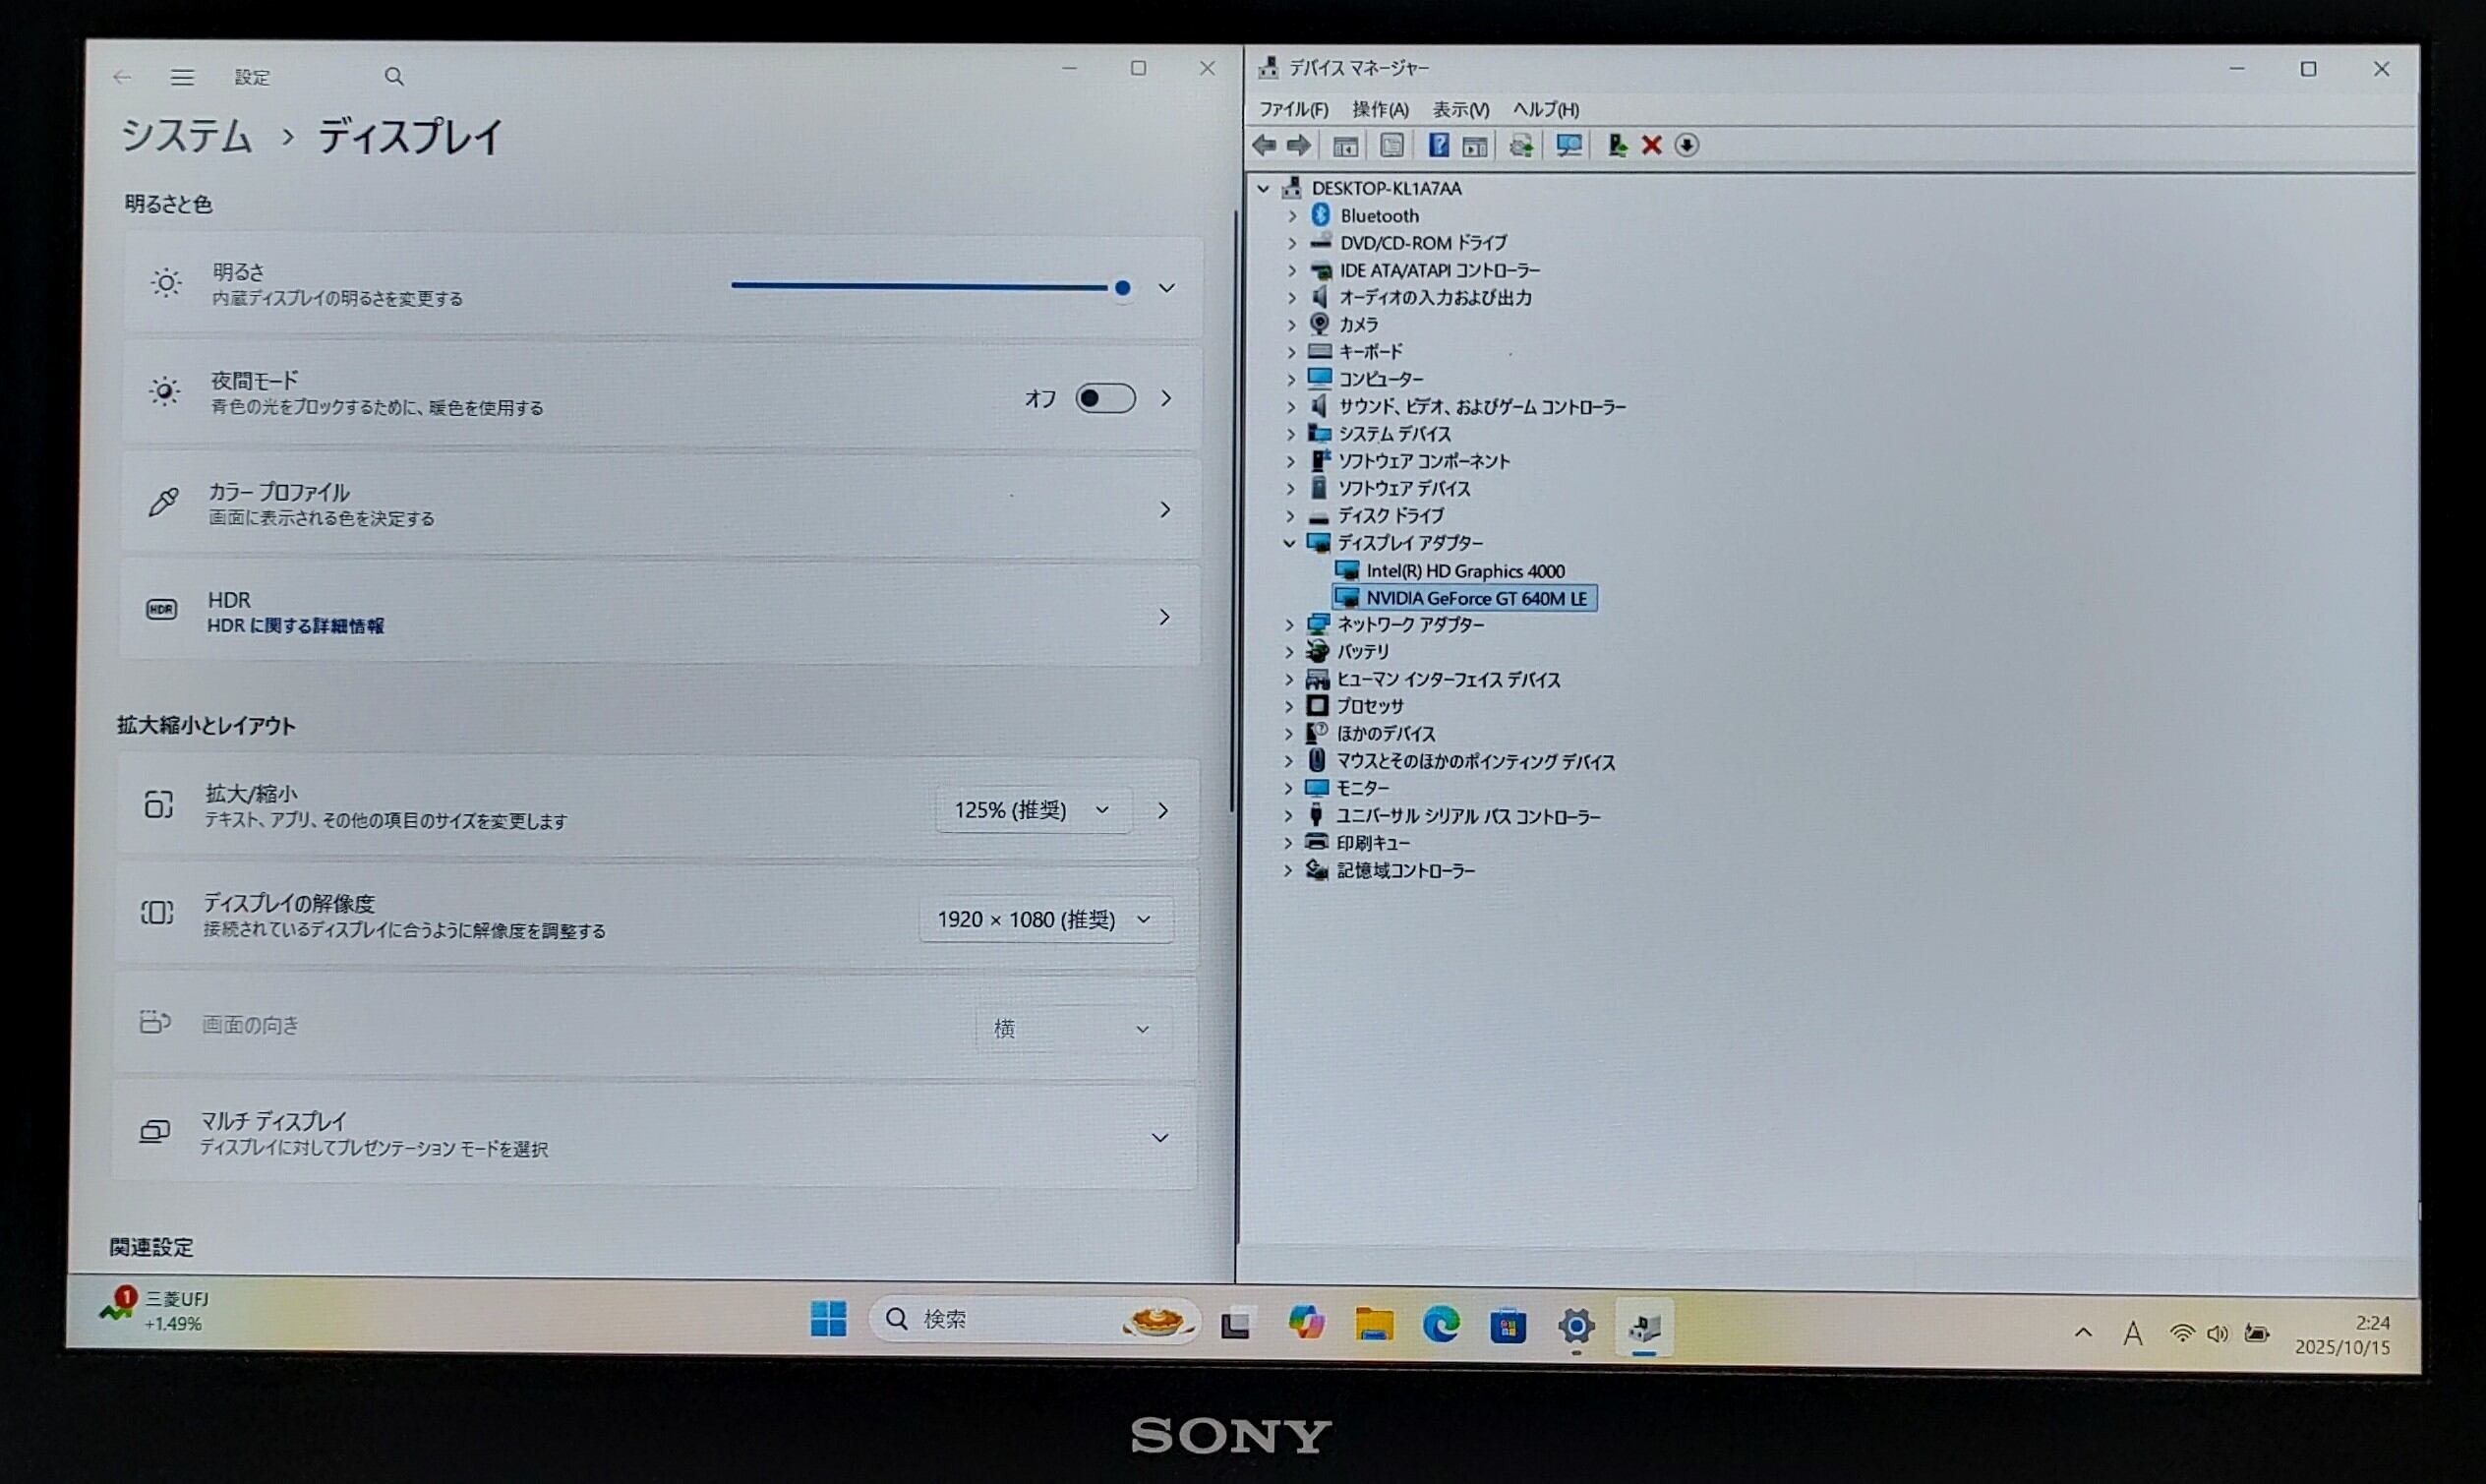Expand the Bluetooth device category
2486x1484 pixels.
1291,216
